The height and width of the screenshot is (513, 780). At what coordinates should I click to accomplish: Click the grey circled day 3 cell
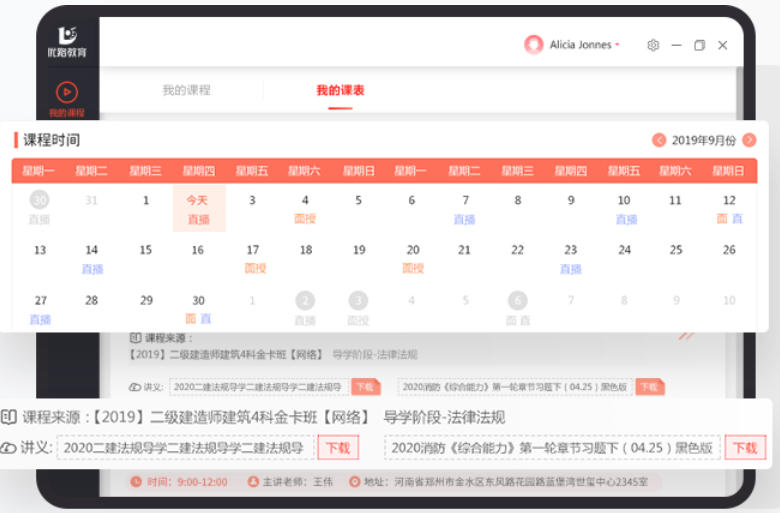click(x=358, y=309)
